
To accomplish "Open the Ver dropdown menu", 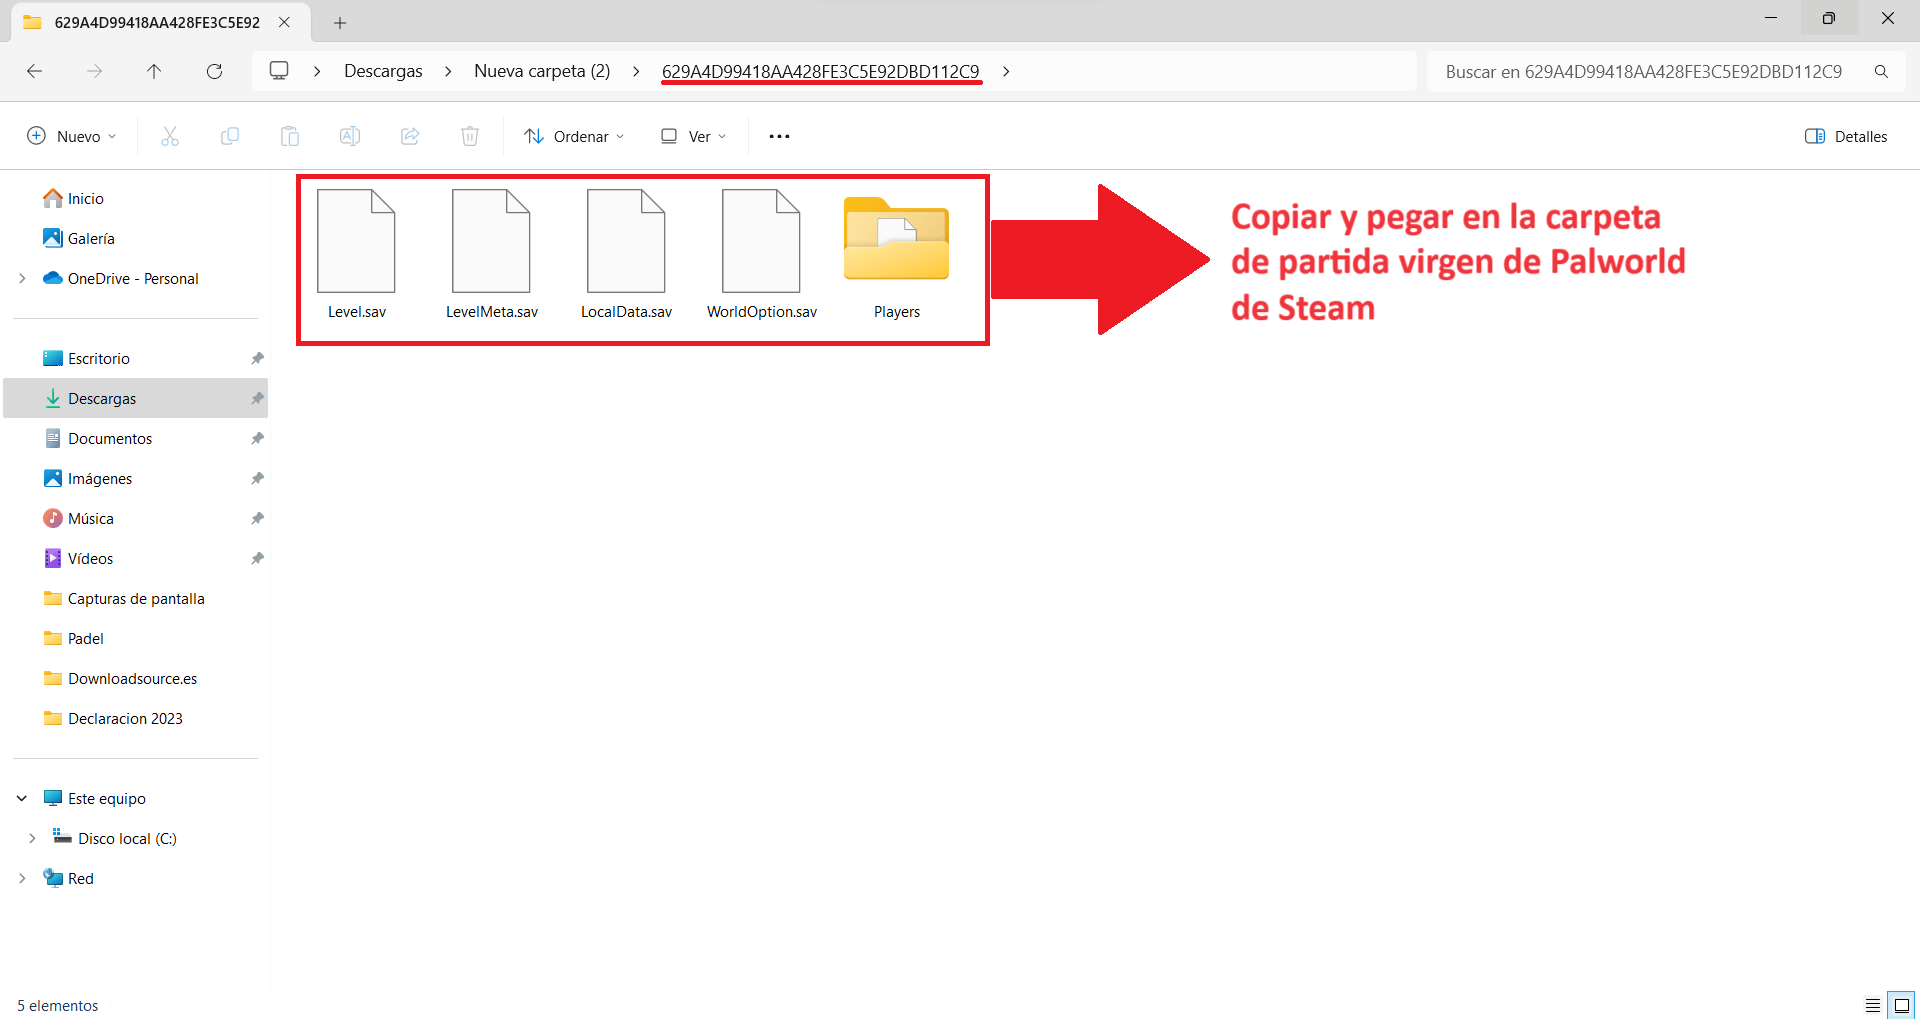I will 693,136.
